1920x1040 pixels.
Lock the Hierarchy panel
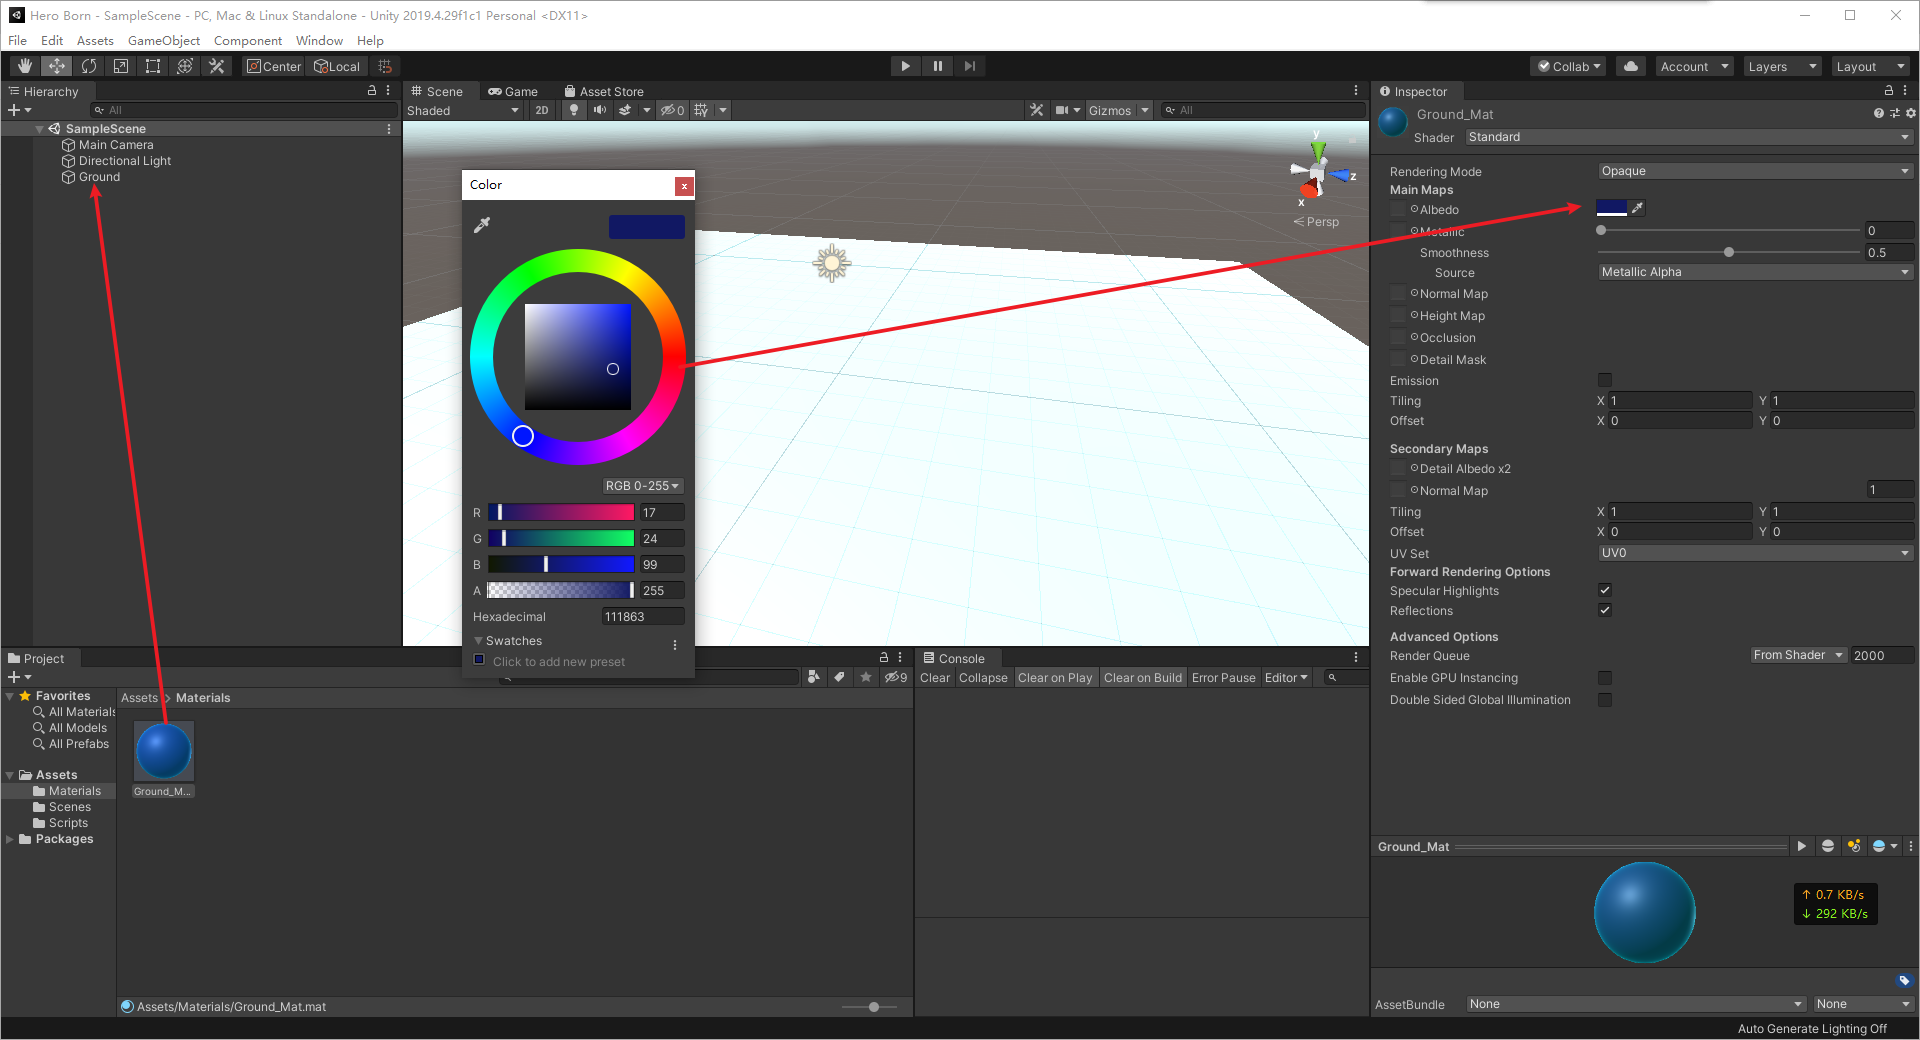(x=372, y=91)
